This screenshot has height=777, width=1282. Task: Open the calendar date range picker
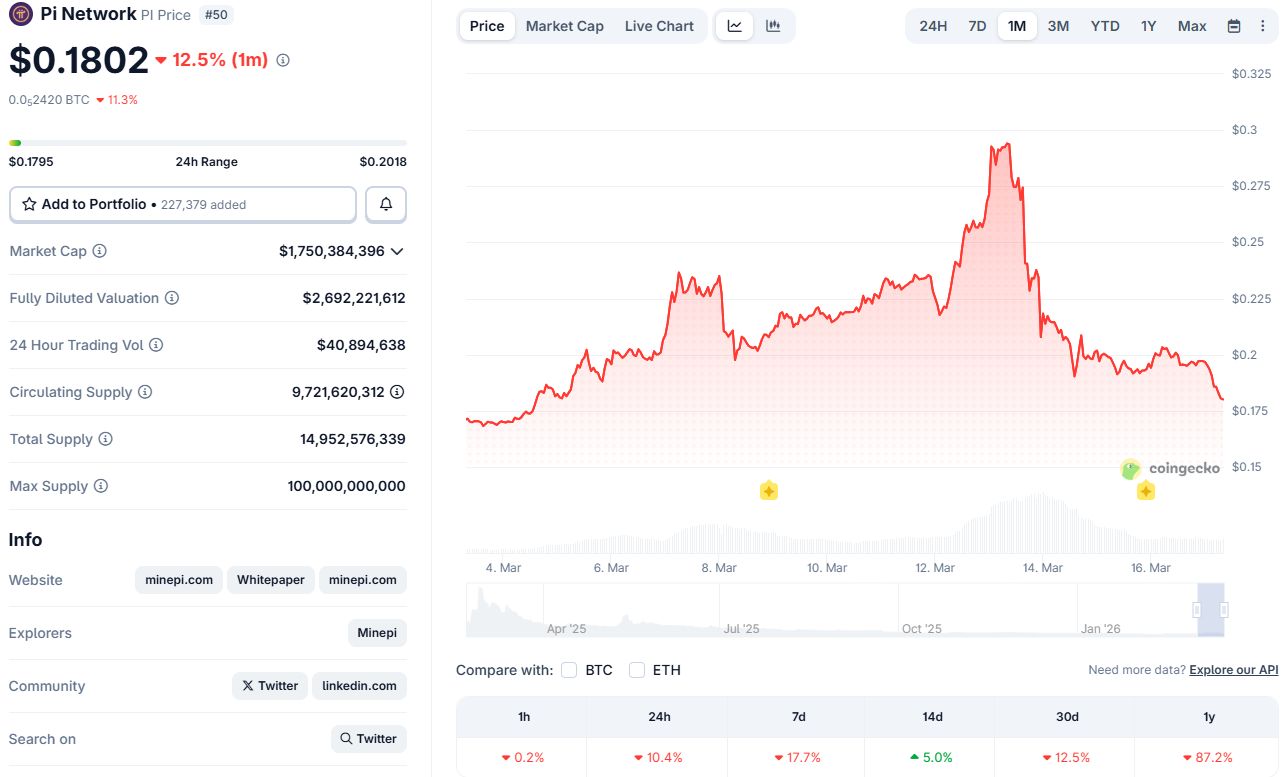(x=1233, y=26)
